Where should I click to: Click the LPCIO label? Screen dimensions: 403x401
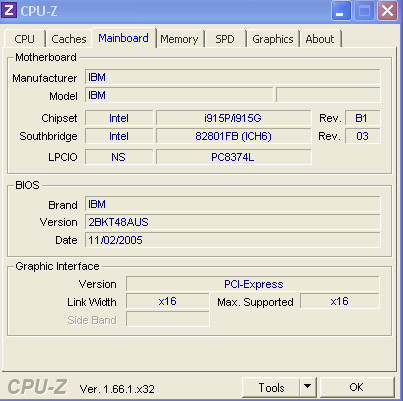[63, 157]
